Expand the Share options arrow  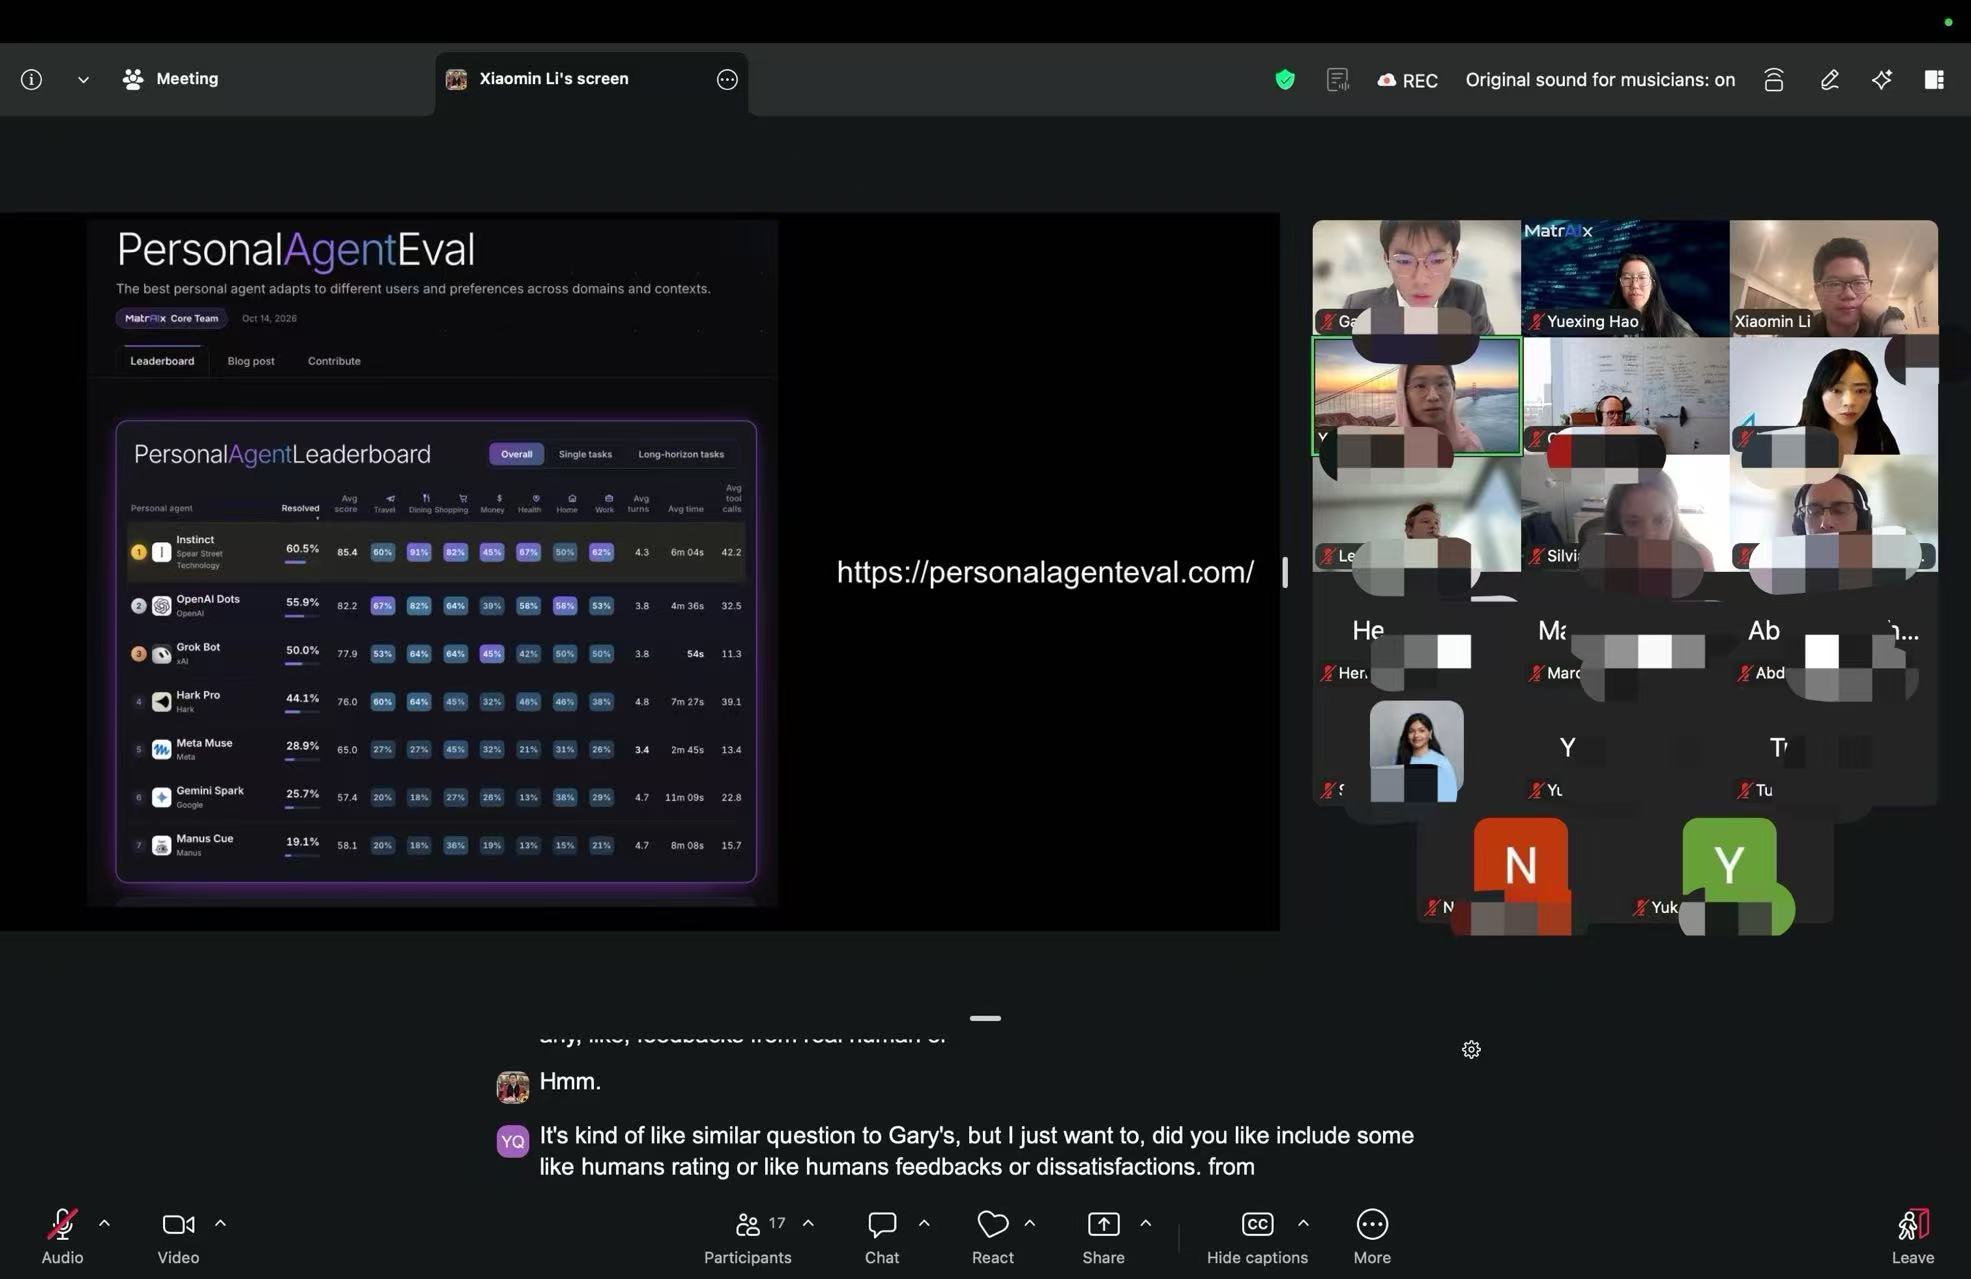(1146, 1223)
